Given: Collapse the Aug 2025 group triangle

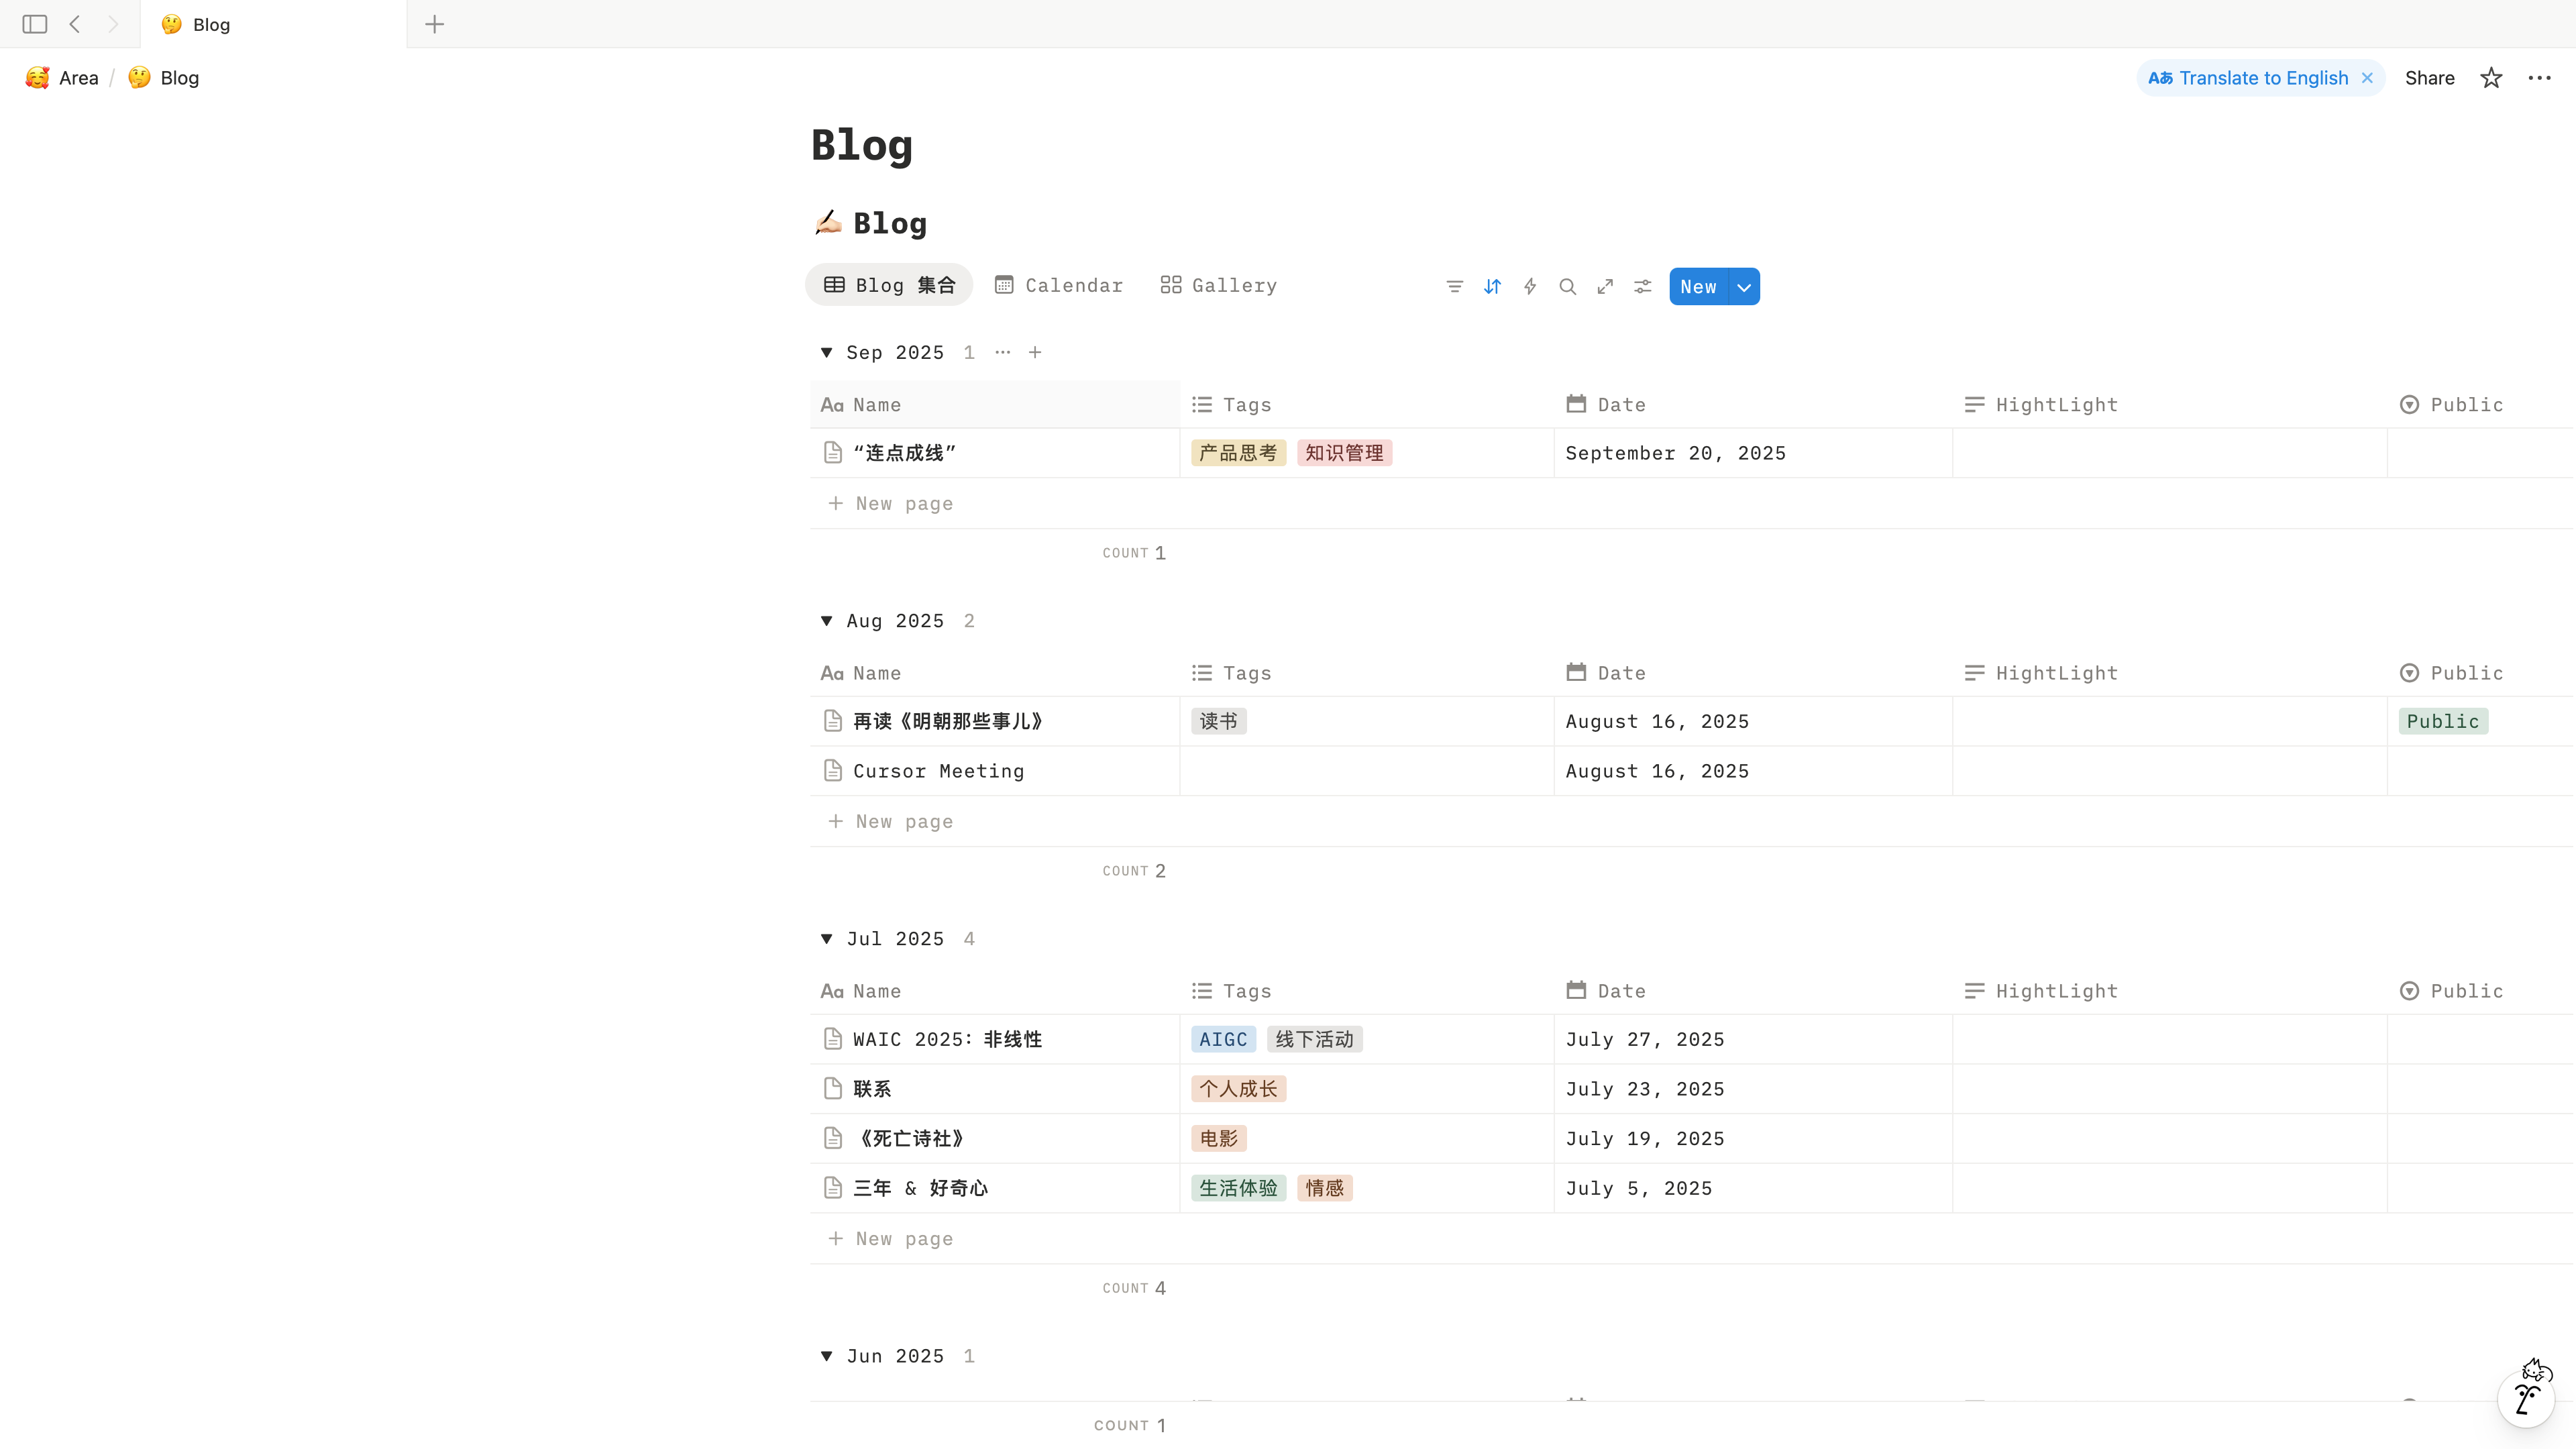Looking at the screenshot, I should click(826, 620).
